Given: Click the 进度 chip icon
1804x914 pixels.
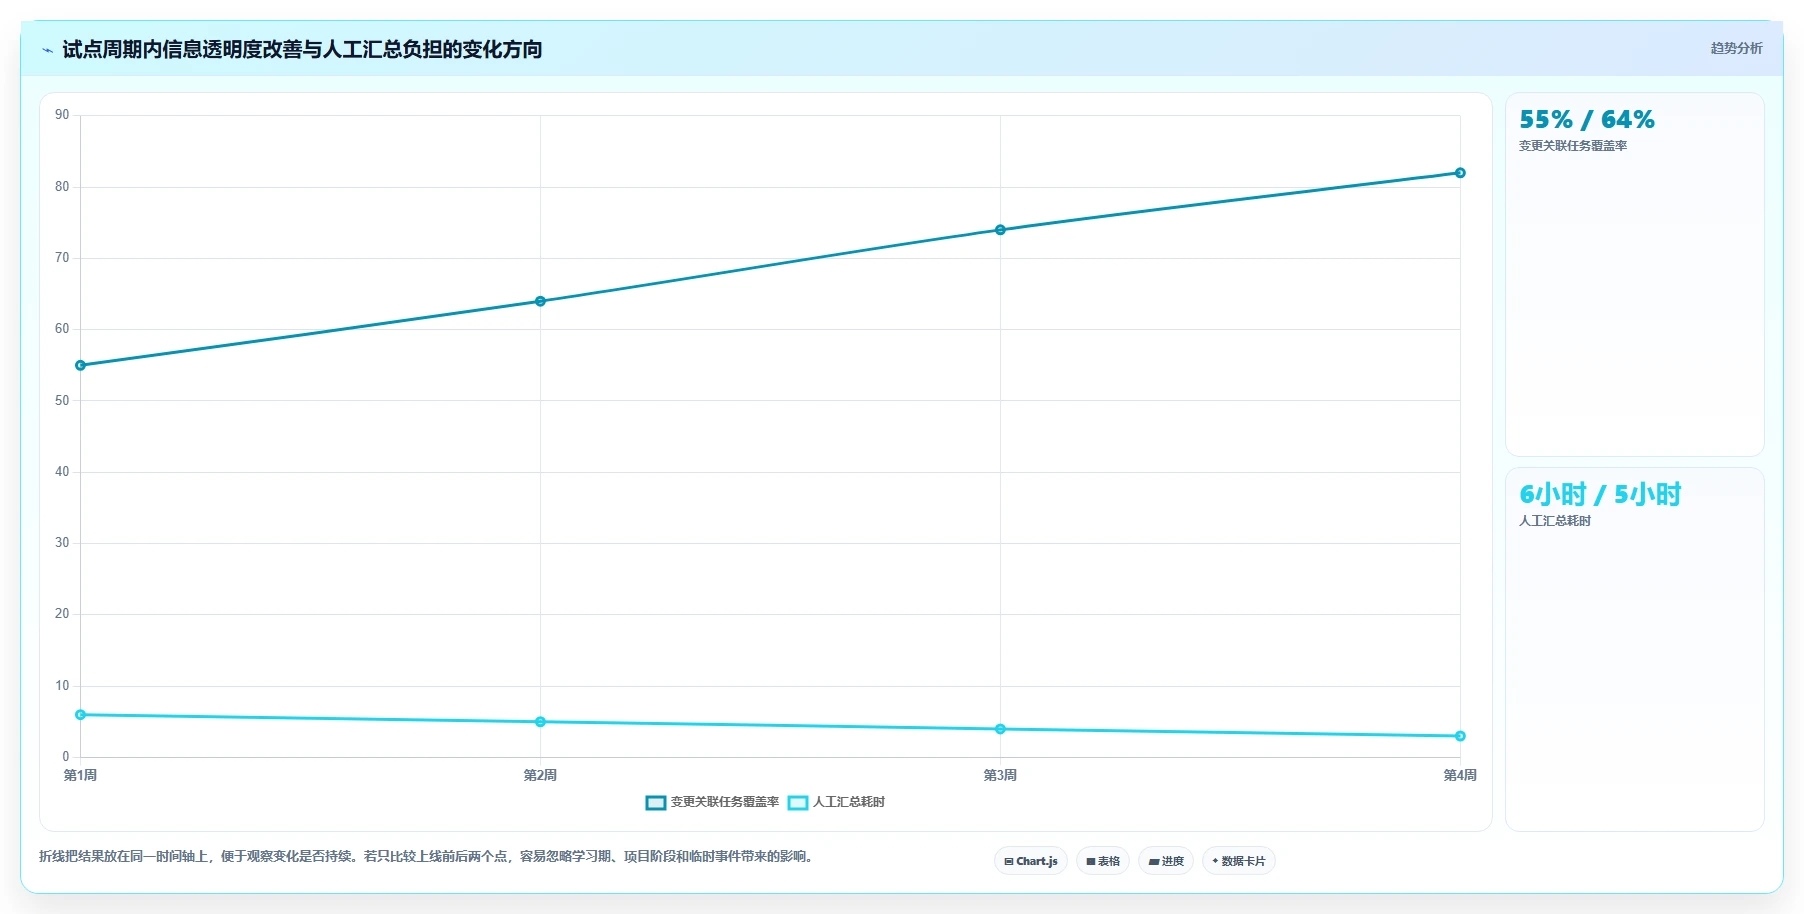Looking at the screenshot, I should [1154, 861].
